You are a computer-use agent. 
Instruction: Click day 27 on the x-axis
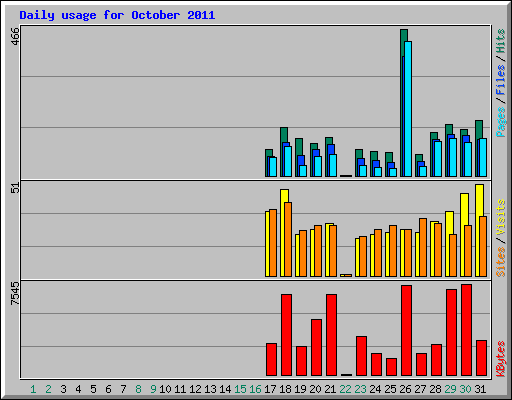coord(420,389)
